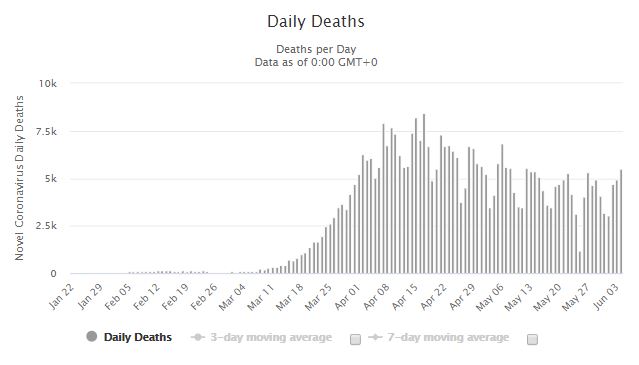639x365 pixels.
Task: Click the tallest bar near Apr 17
Action: click(x=424, y=193)
